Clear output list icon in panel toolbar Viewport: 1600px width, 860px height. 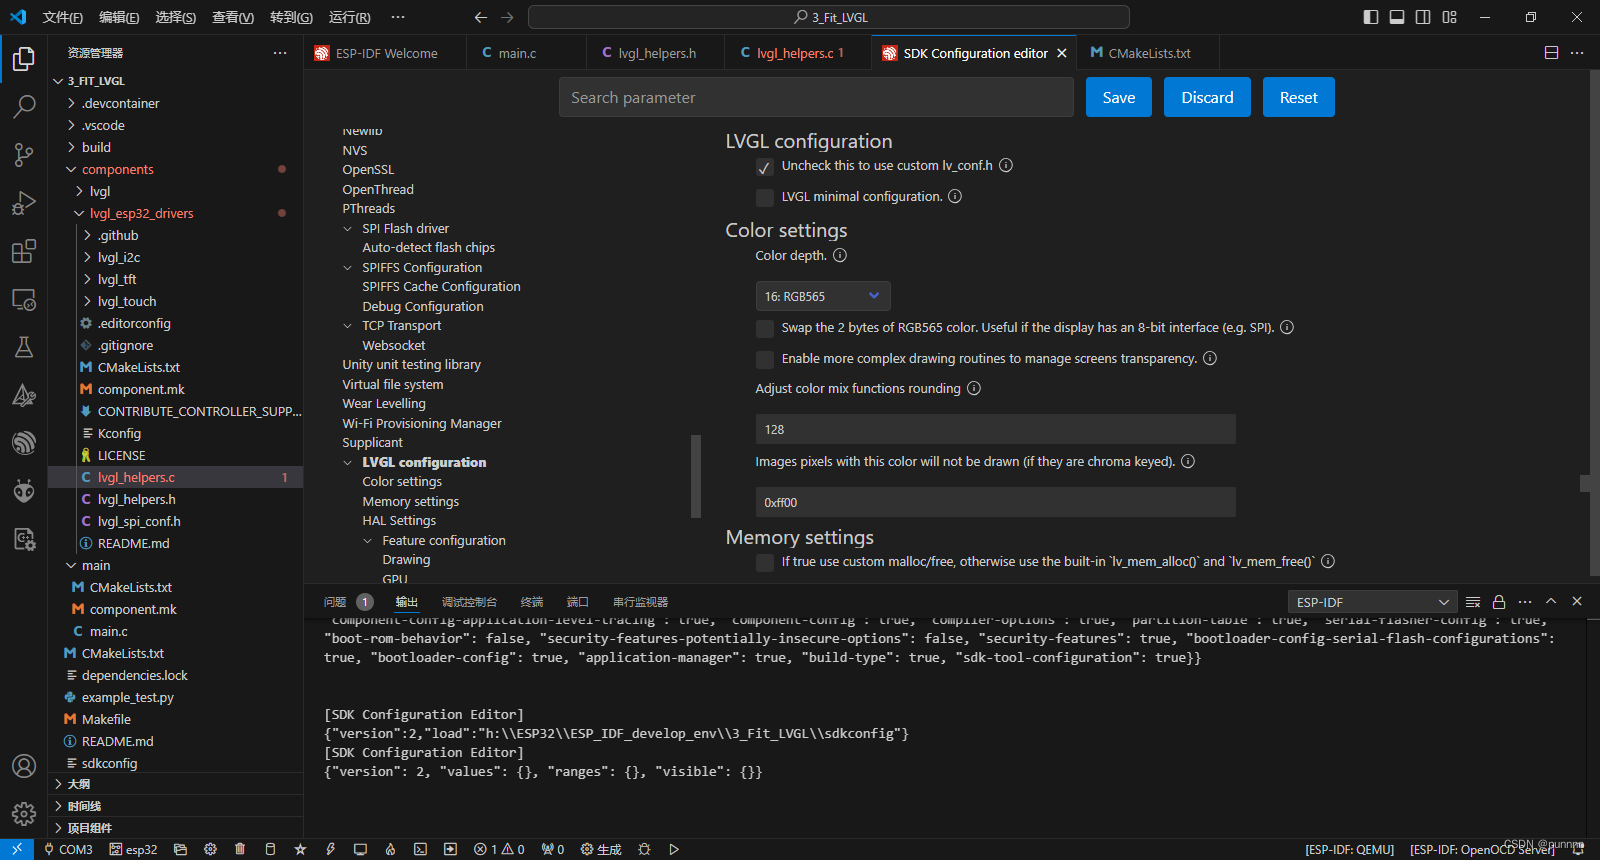point(1473,602)
